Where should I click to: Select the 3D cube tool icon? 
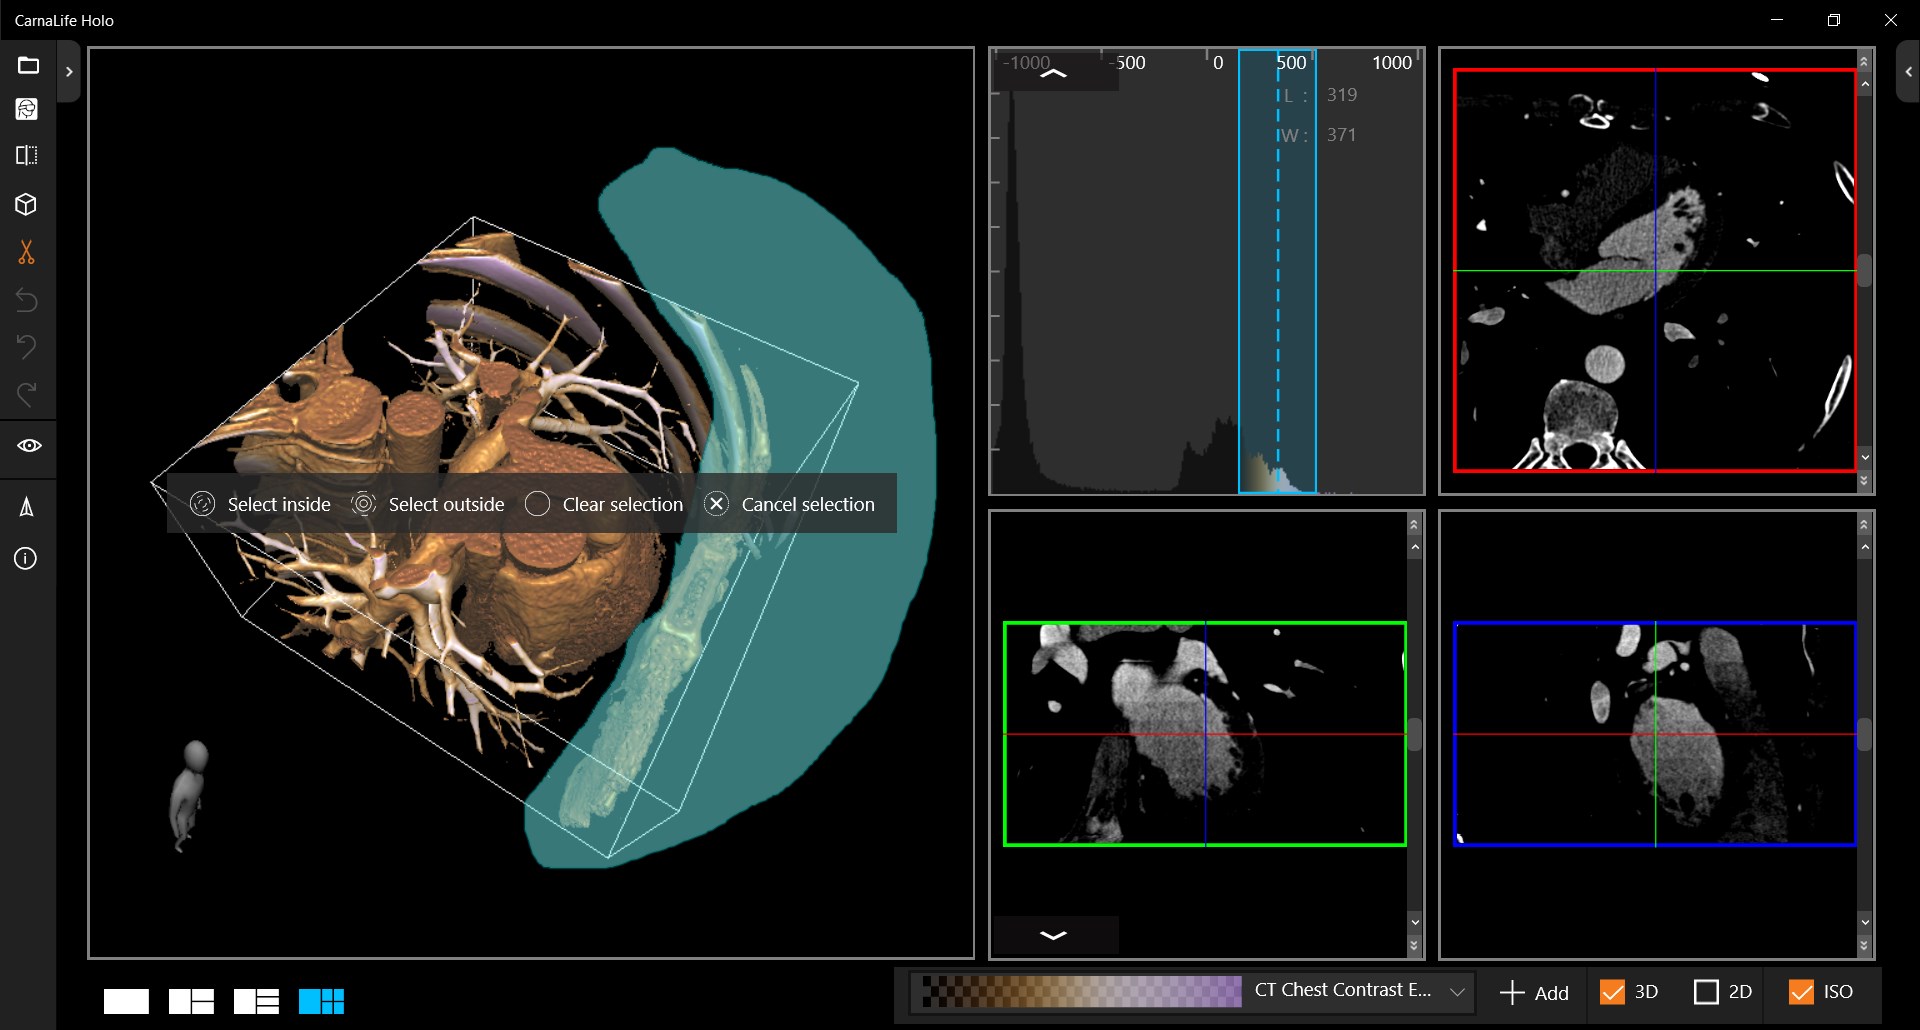pyautogui.click(x=27, y=204)
